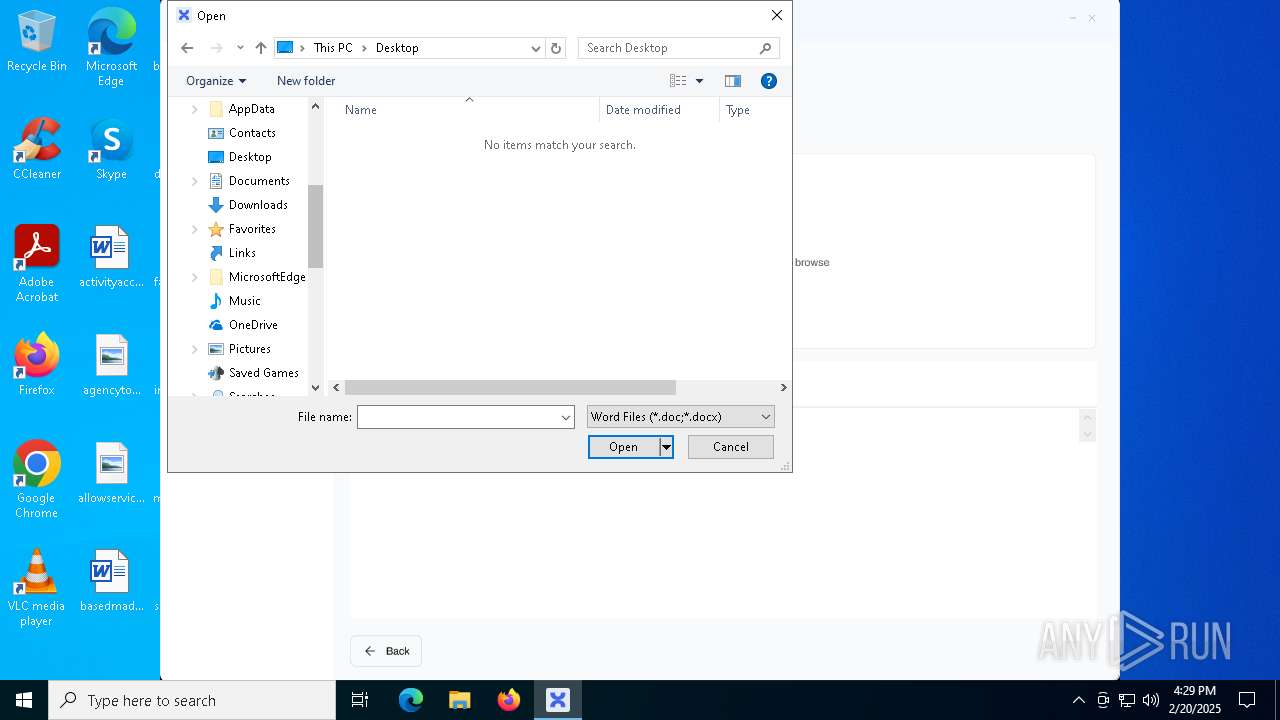Sort by the Name column header
Image resolution: width=1280 pixels, height=720 pixels.
pos(468,110)
